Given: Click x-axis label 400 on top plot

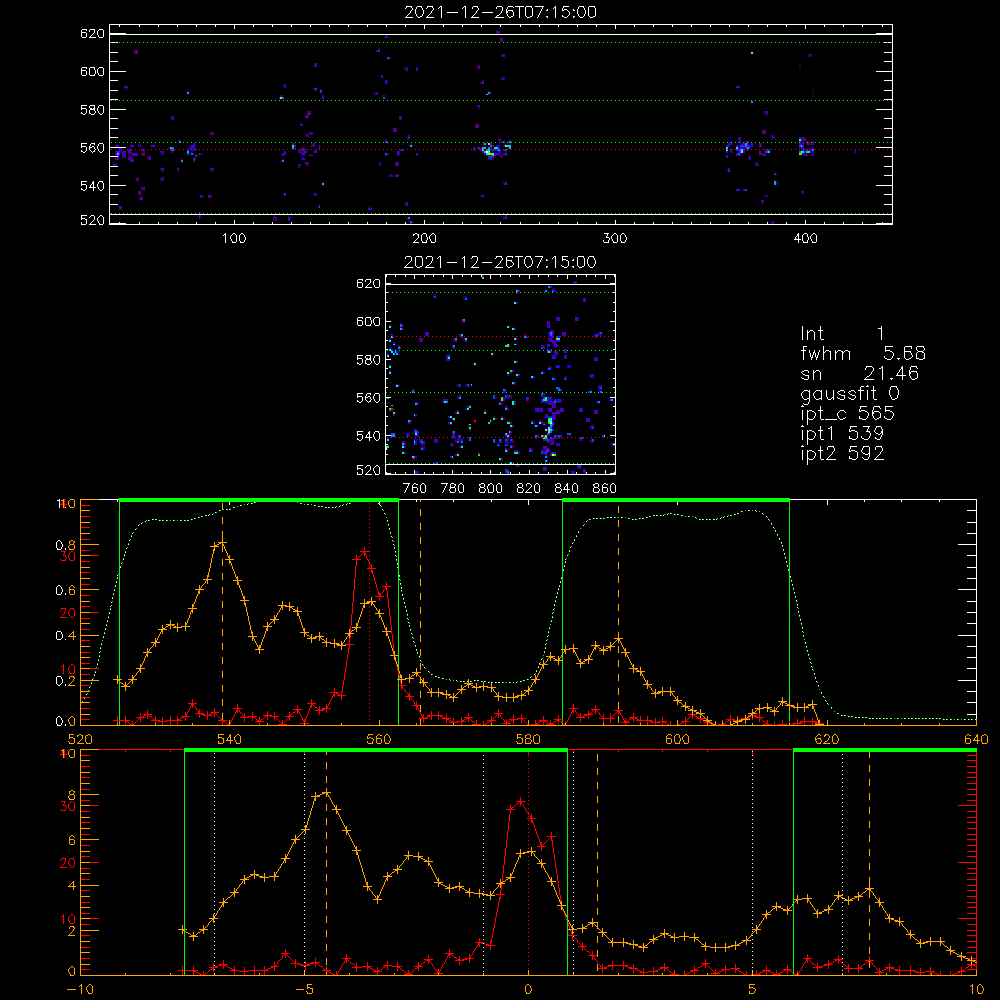Looking at the screenshot, I should point(805,239).
